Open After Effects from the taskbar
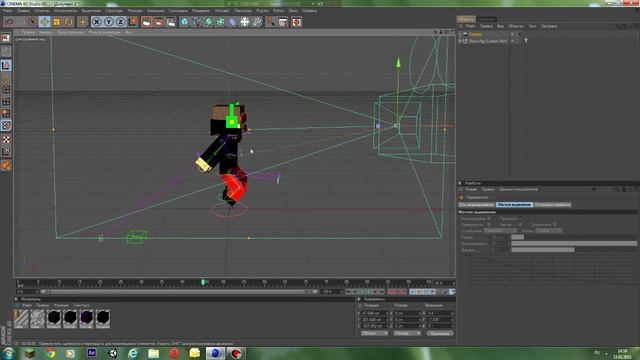This screenshot has width=640, height=360. 92,353
